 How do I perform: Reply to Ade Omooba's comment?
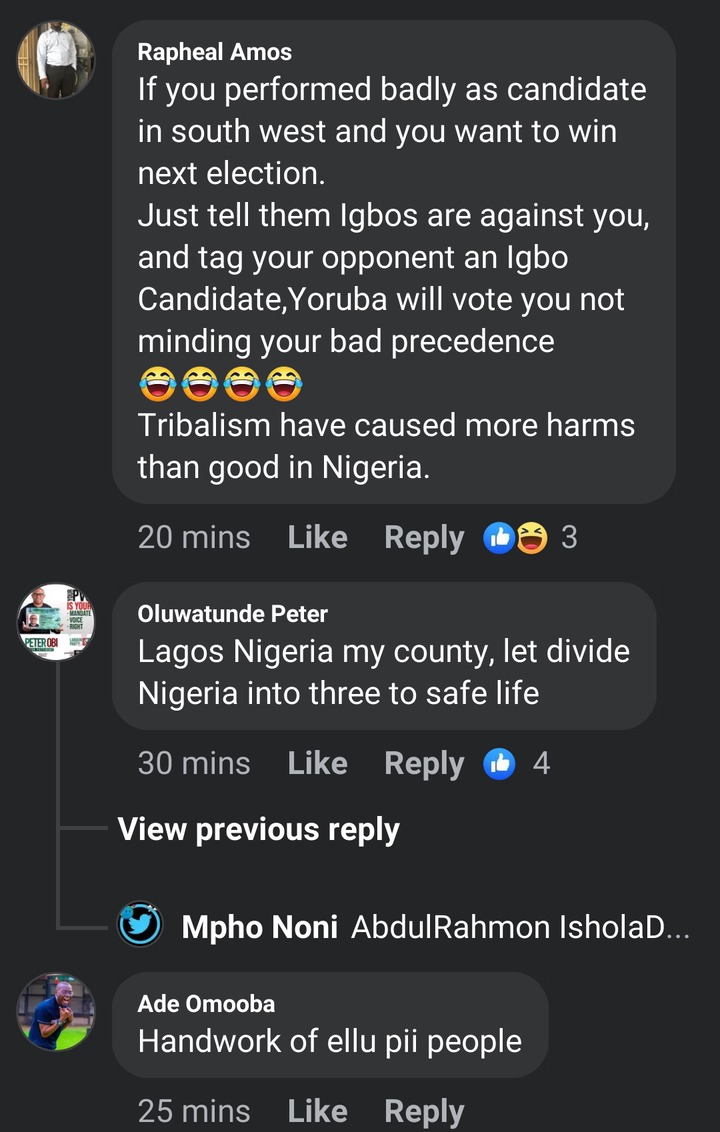pyautogui.click(x=424, y=1111)
